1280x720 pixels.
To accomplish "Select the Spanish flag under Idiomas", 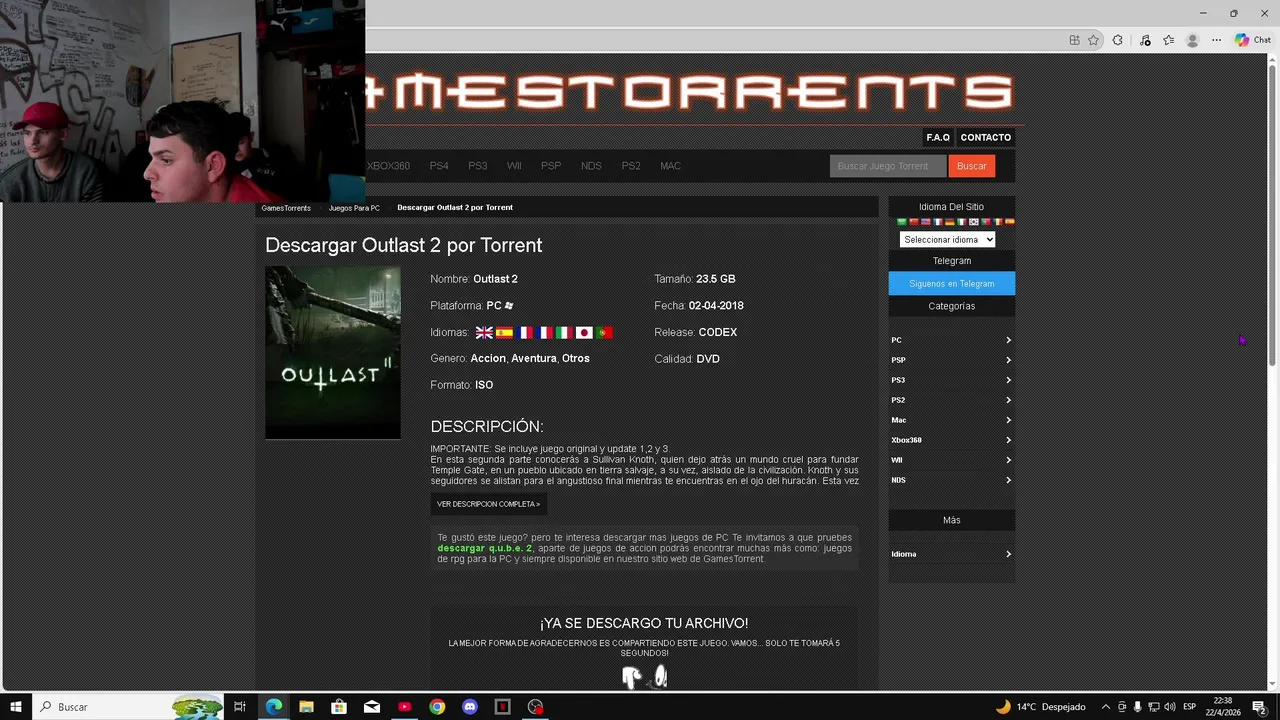I will coord(504,332).
